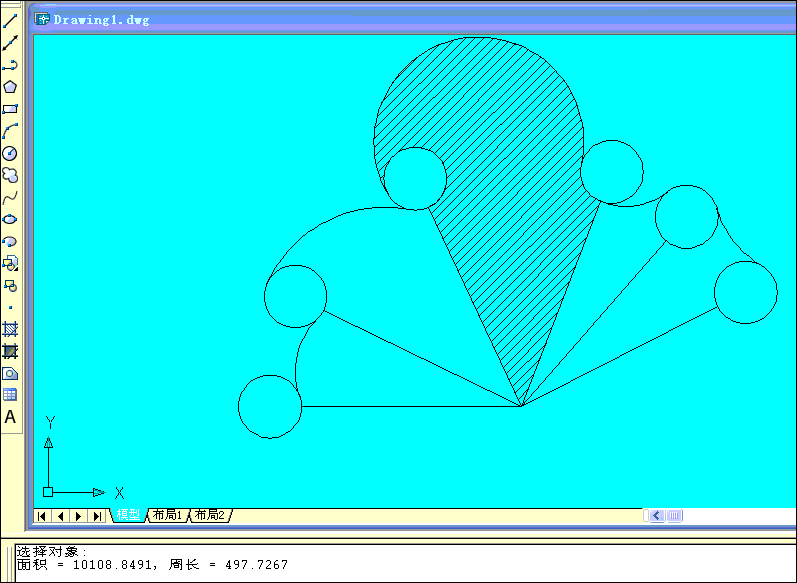This screenshot has width=797, height=583.
Task: Click the 选择对象 command line text
Action: click(x=52, y=551)
